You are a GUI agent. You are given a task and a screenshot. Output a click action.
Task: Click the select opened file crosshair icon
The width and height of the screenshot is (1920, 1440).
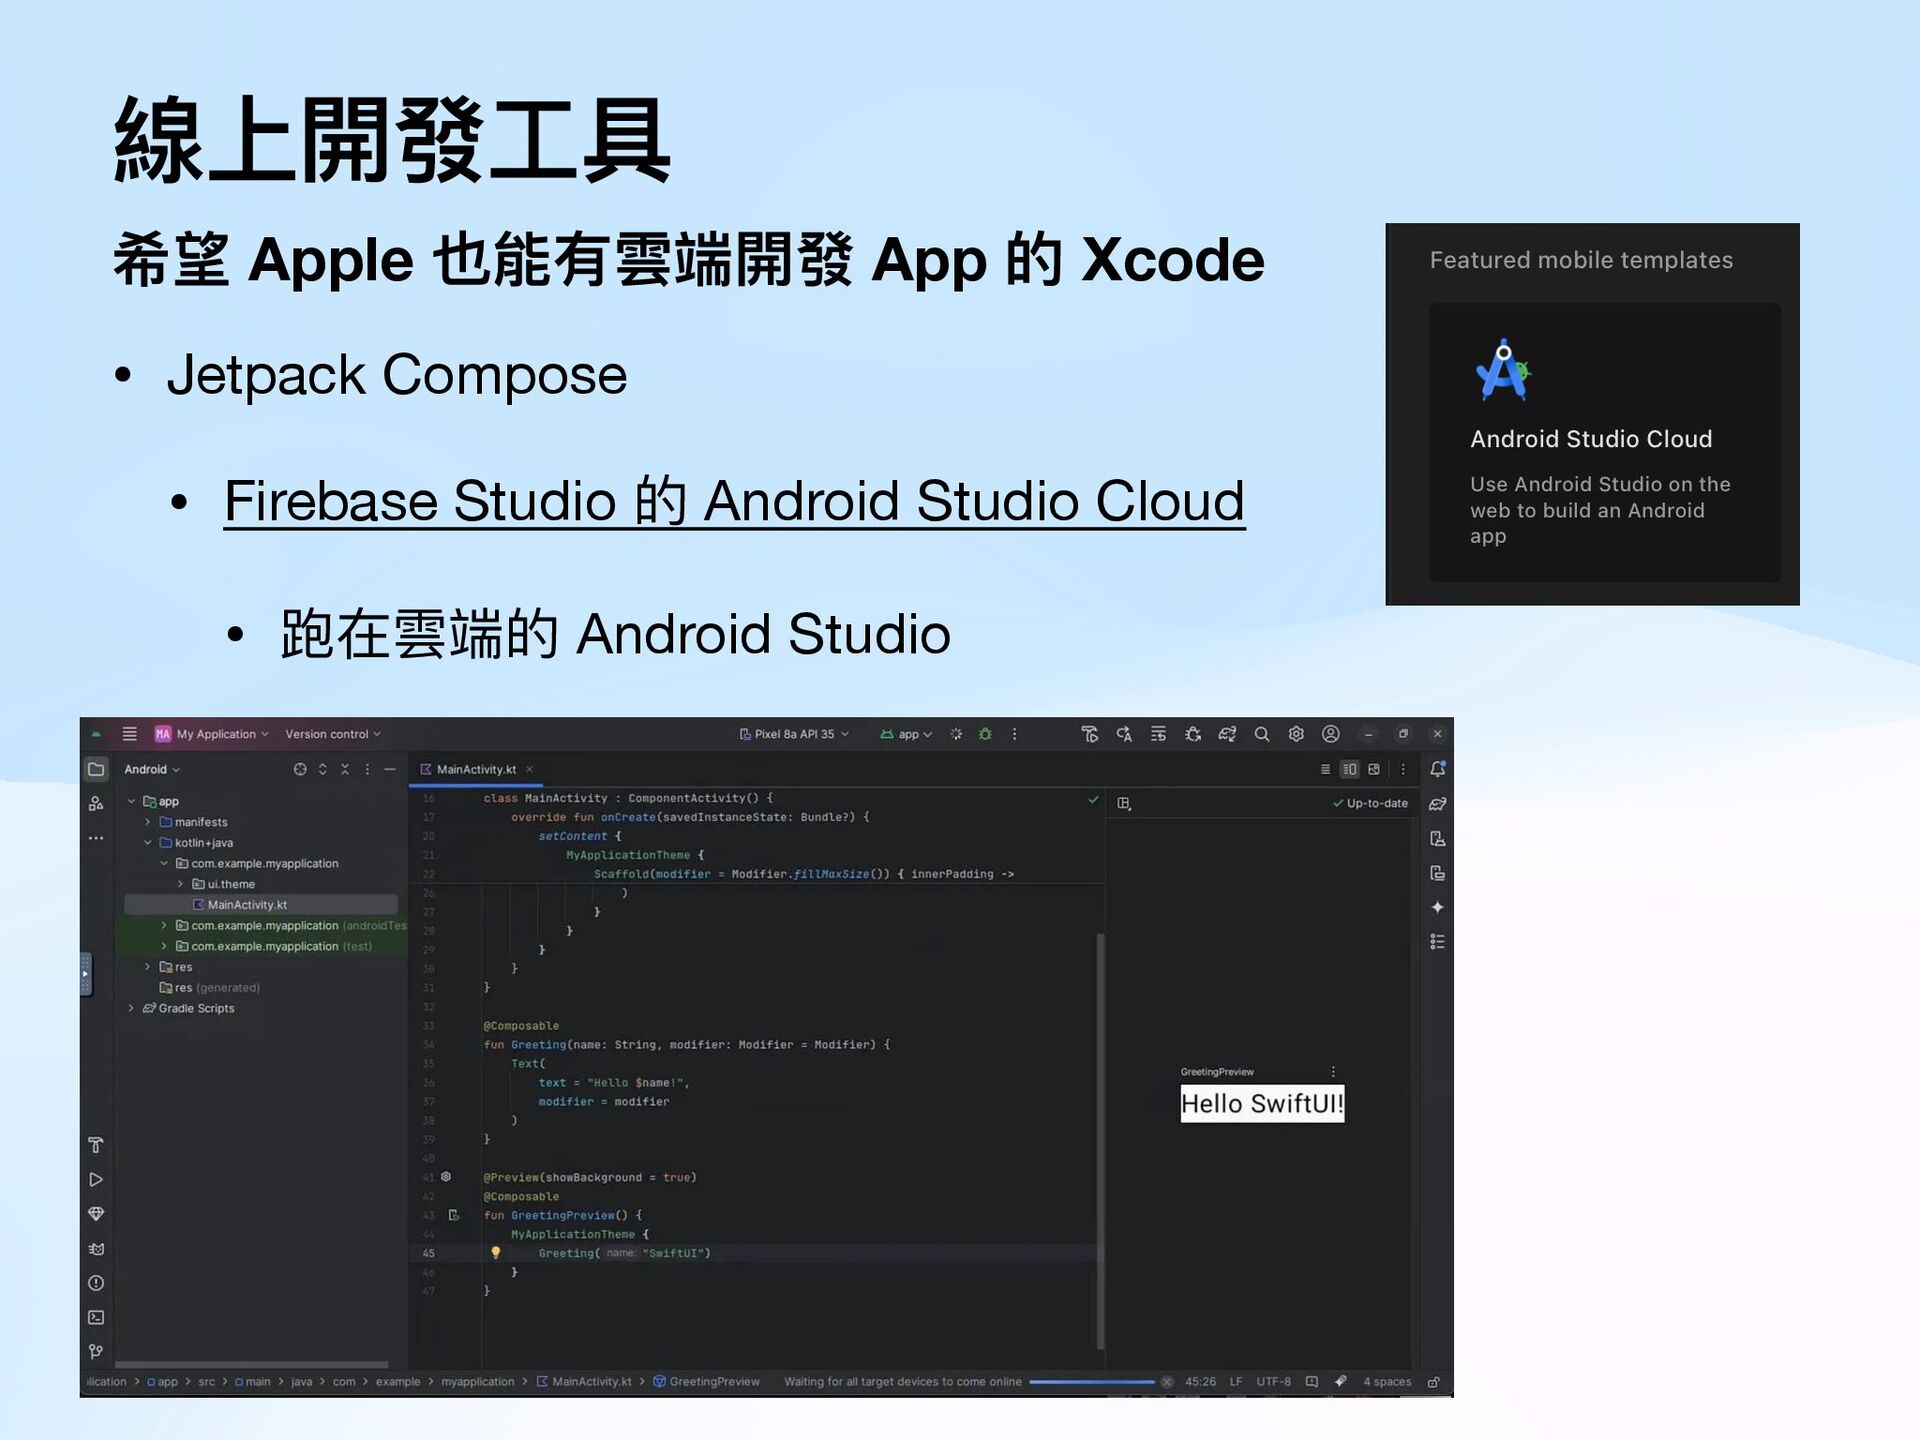pos(300,769)
